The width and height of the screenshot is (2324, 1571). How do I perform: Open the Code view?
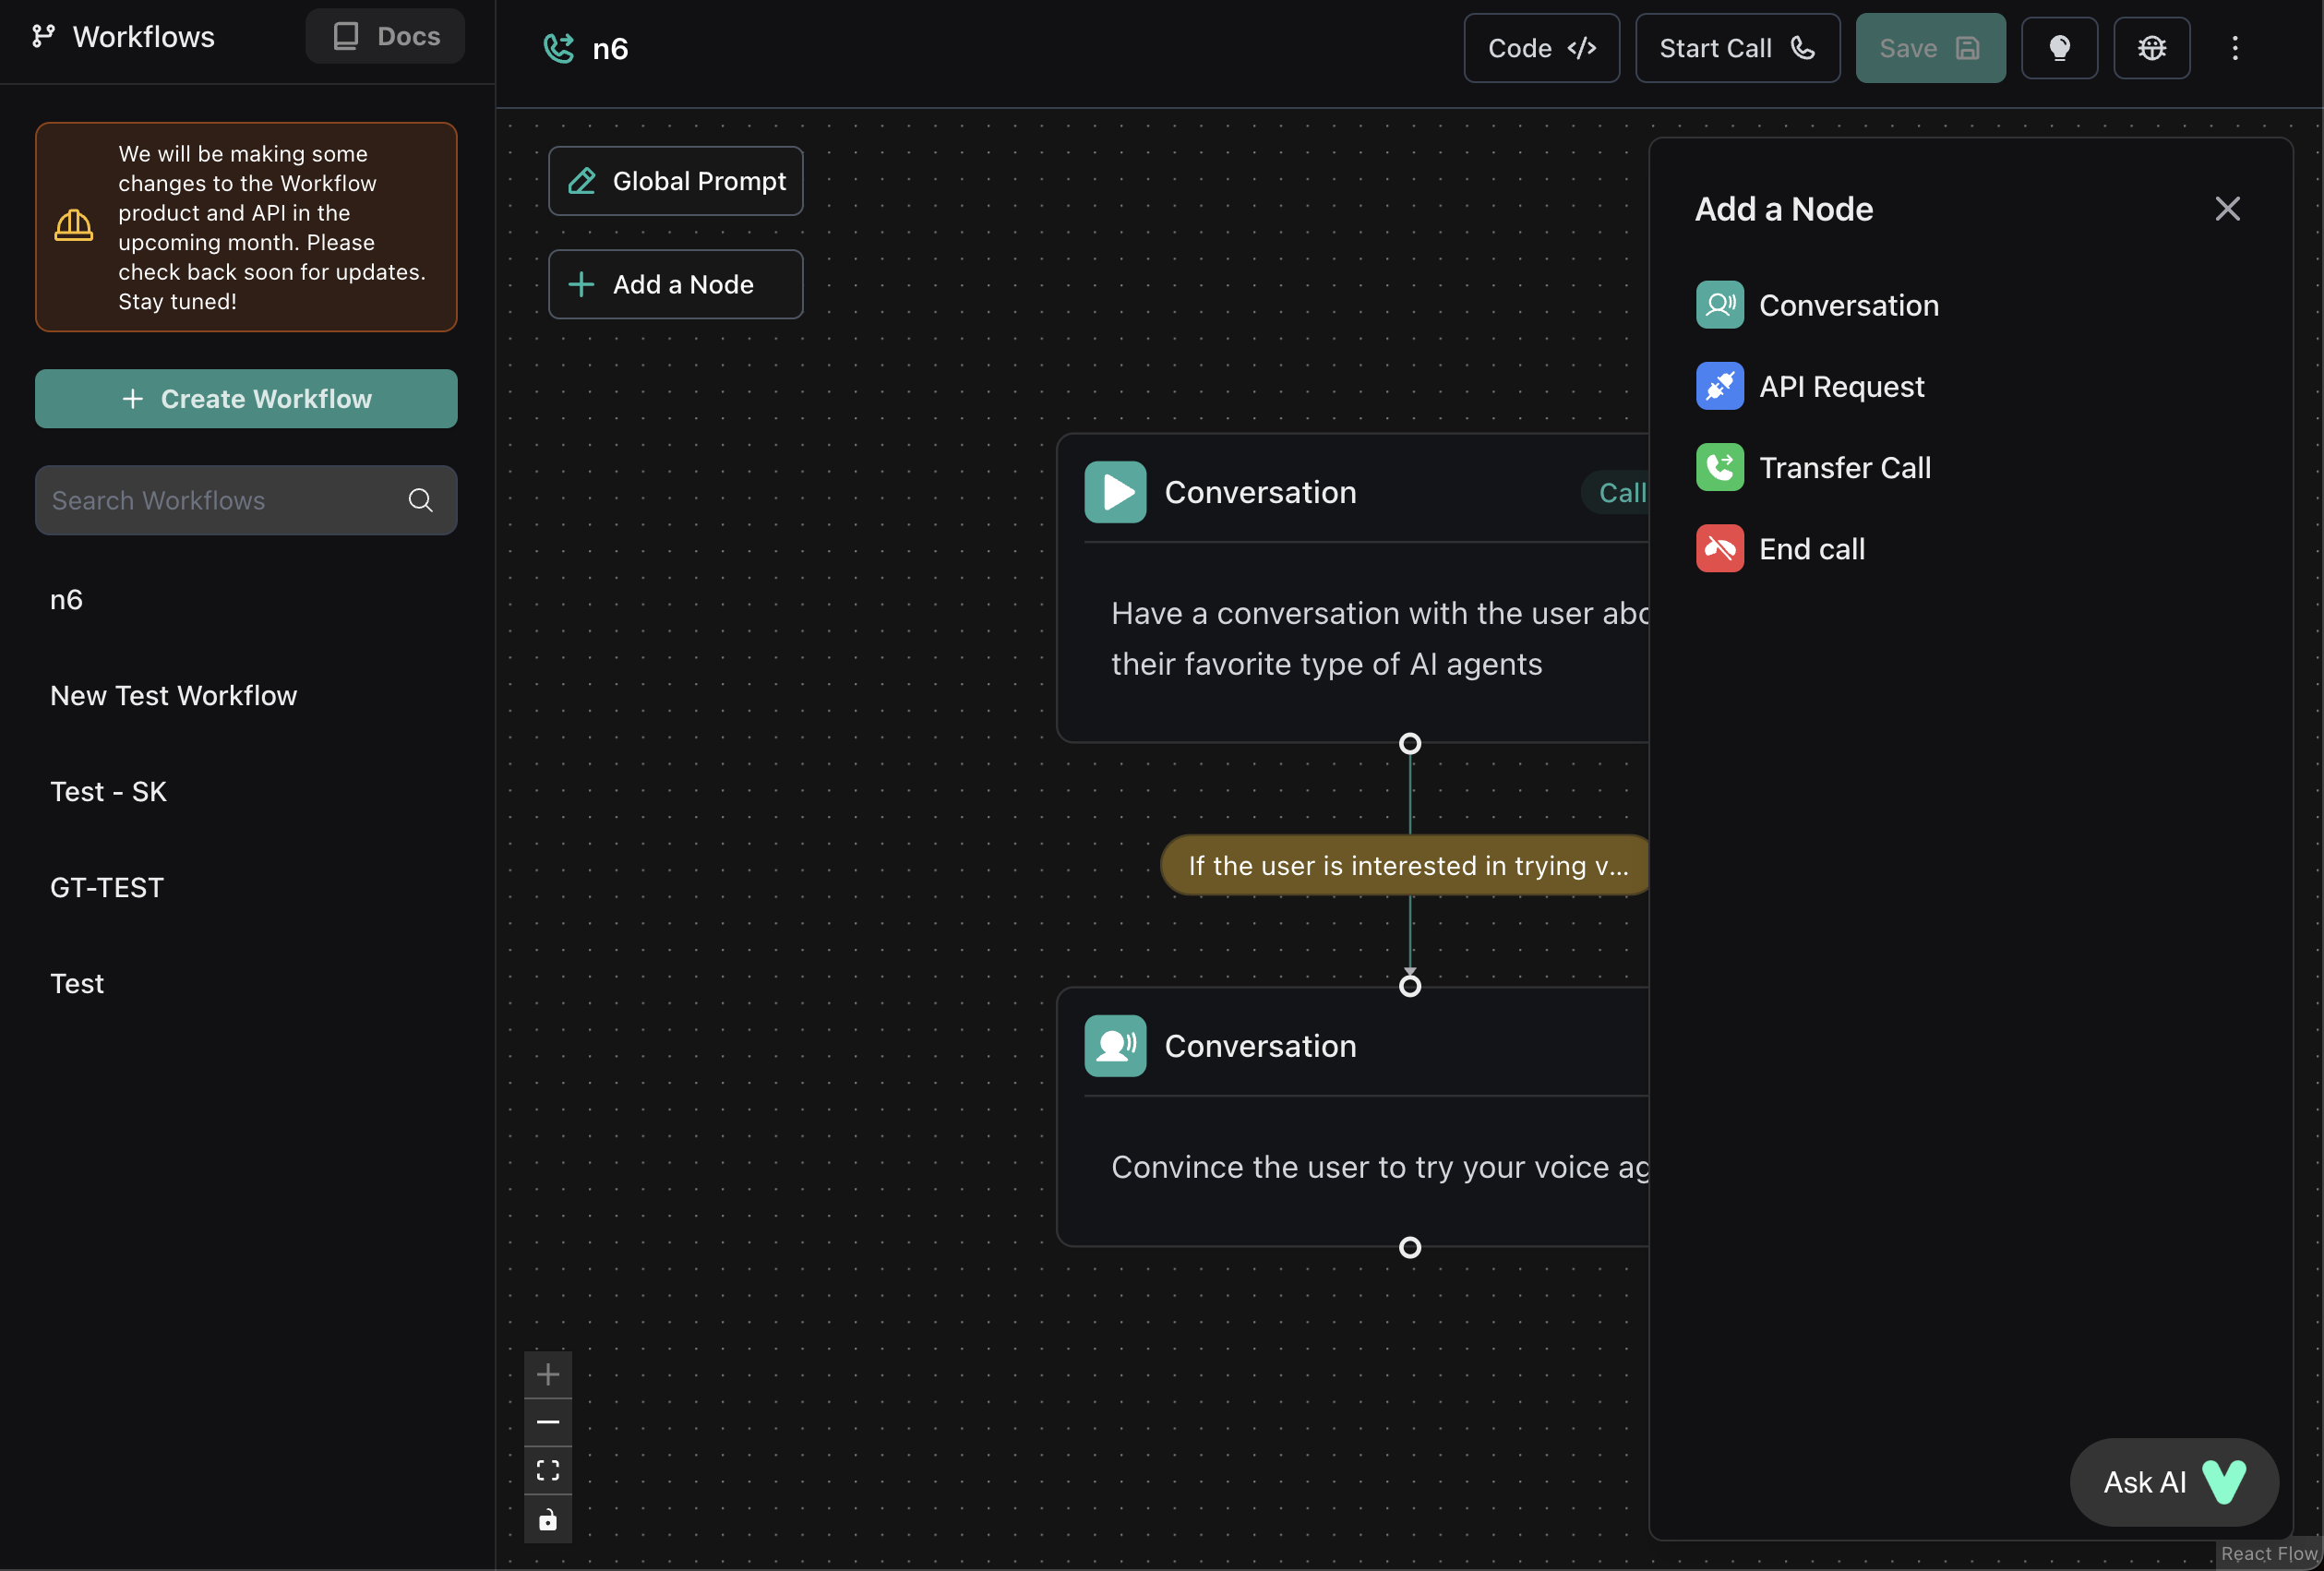click(x=1541, y=48)
